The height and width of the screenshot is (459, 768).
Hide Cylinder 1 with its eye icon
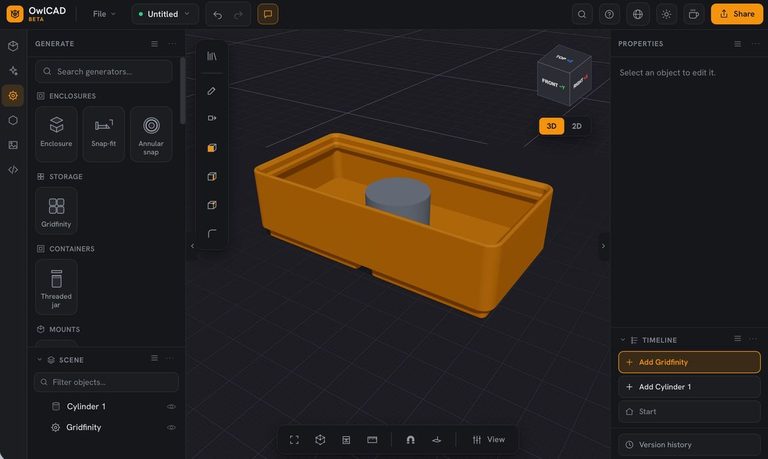pyautogui.click(x=171, y=407)
